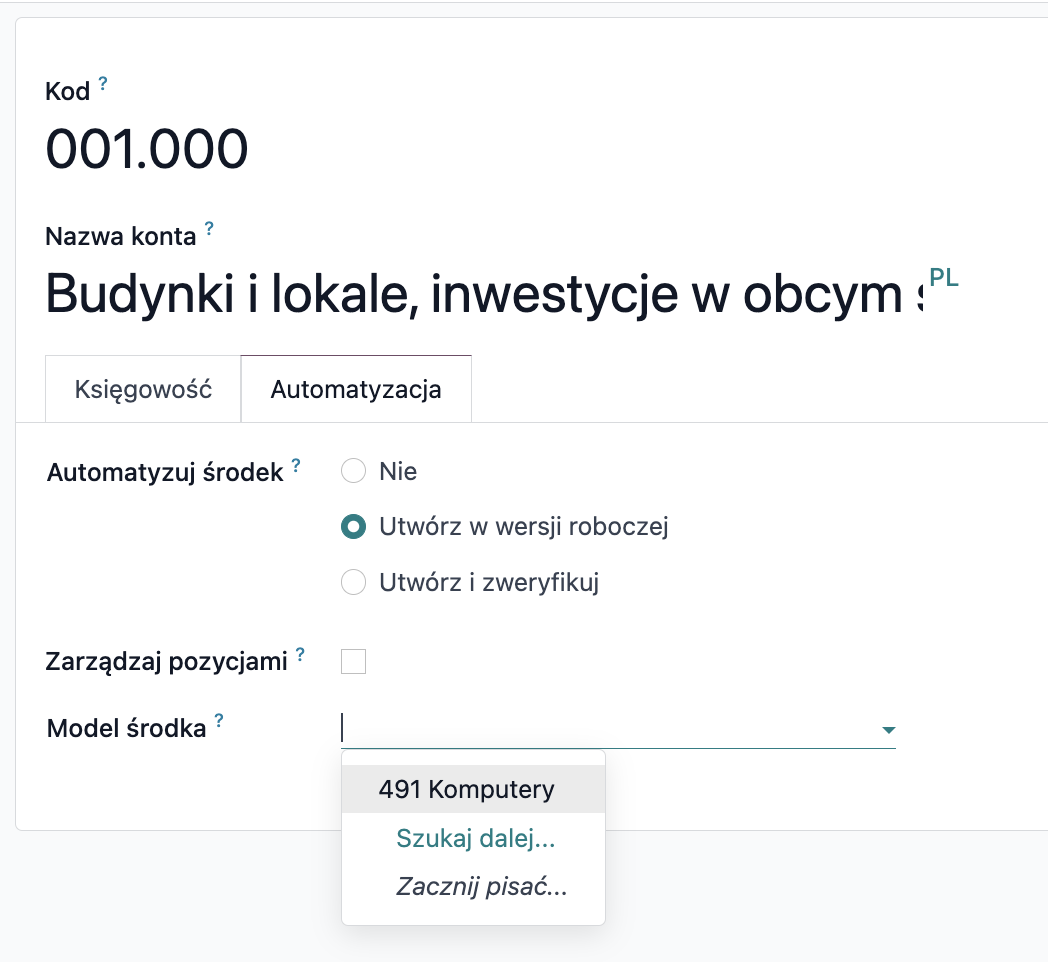Select Utwórz i zweryfikuj radio button

point(353,582)
